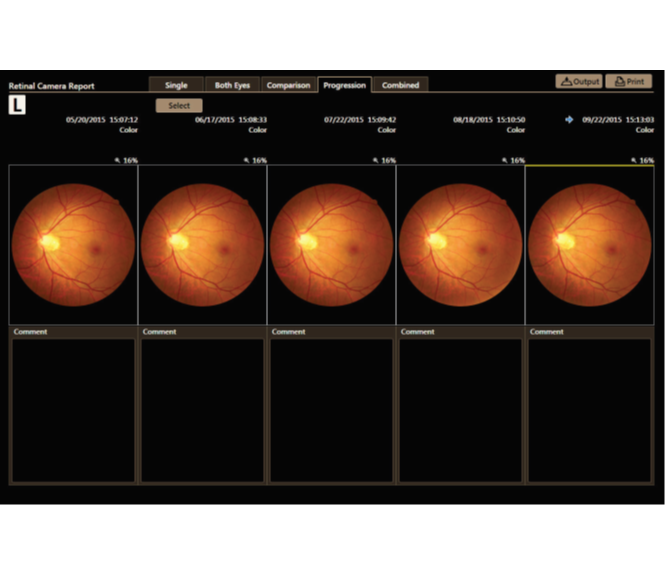Screen dimensions: 665x575
Task: Click the blue arrow beside 09/22/2015 date
Action: point(569,120)
